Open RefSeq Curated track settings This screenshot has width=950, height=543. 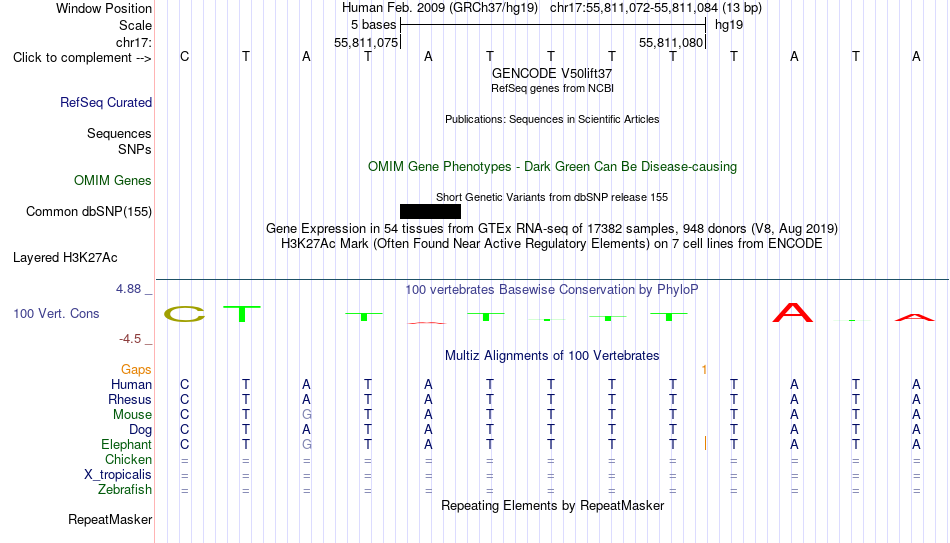pos(106,102)
